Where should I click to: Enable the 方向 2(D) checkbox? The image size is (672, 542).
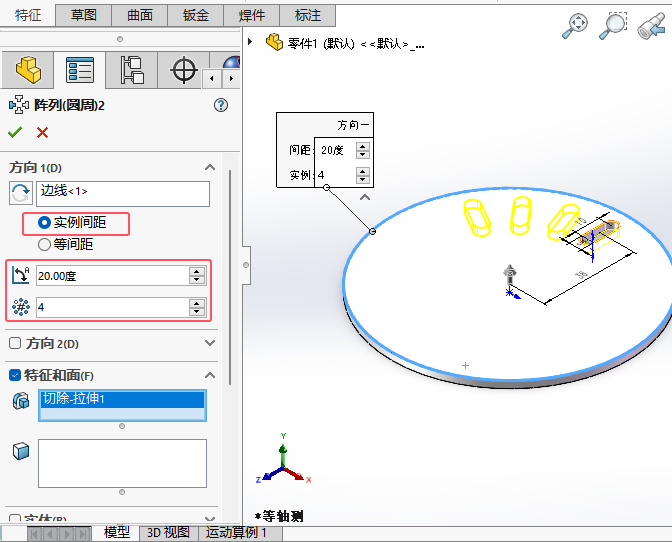(15, 343)
